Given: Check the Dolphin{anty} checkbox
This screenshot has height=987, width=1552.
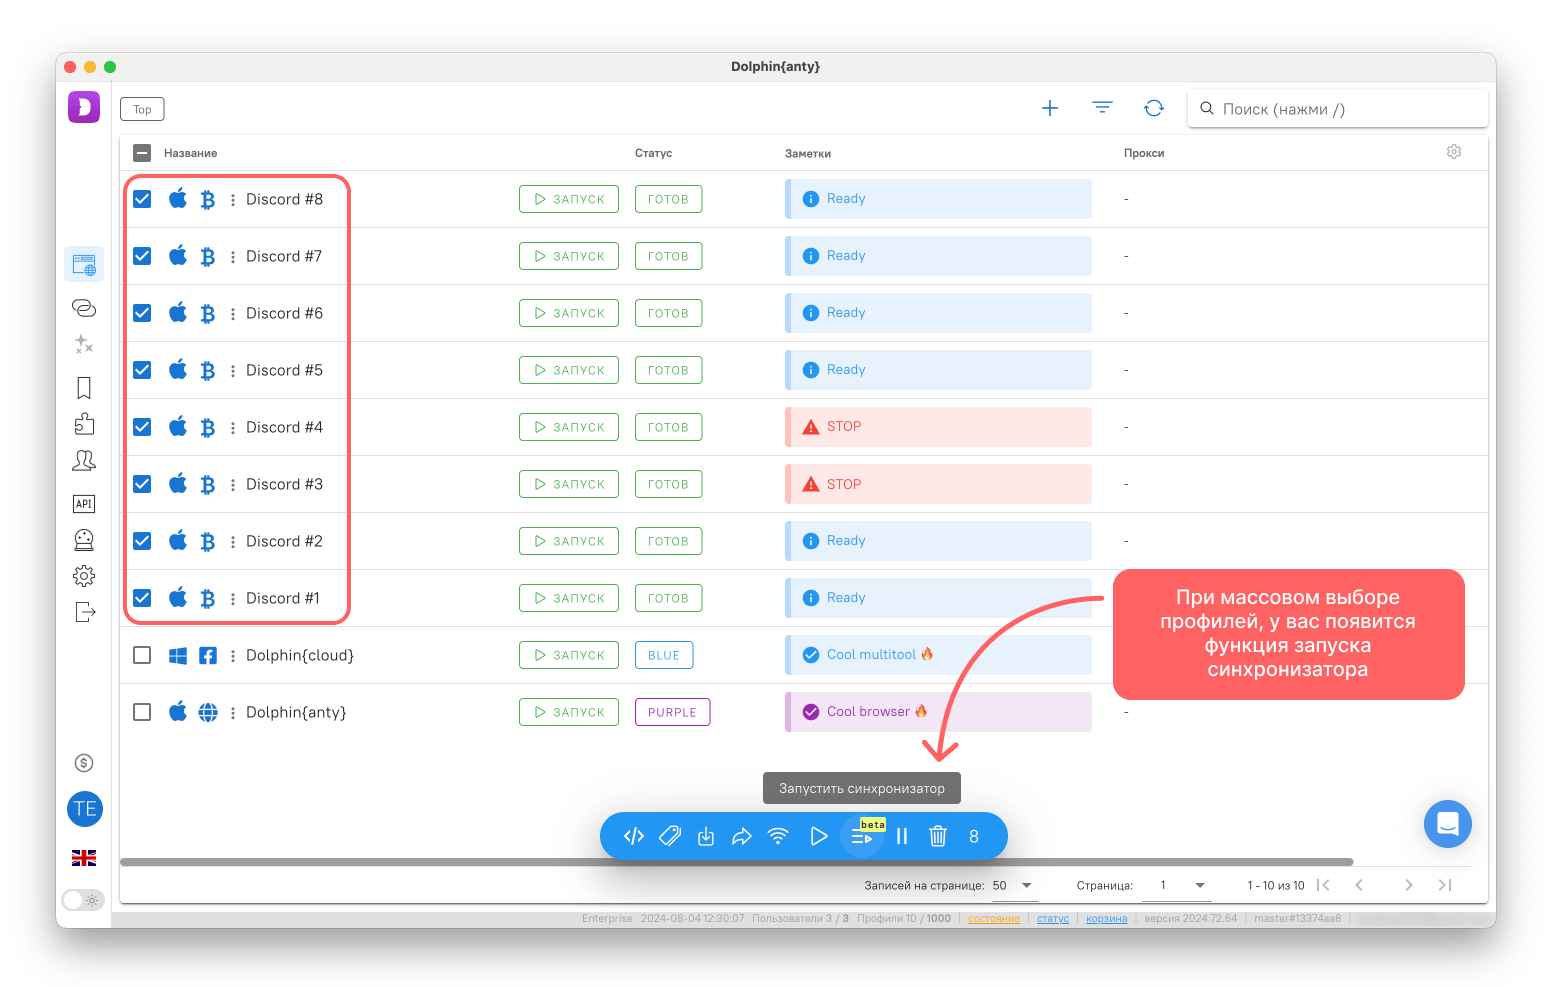Looking at the screenshot, I should 142,712.
